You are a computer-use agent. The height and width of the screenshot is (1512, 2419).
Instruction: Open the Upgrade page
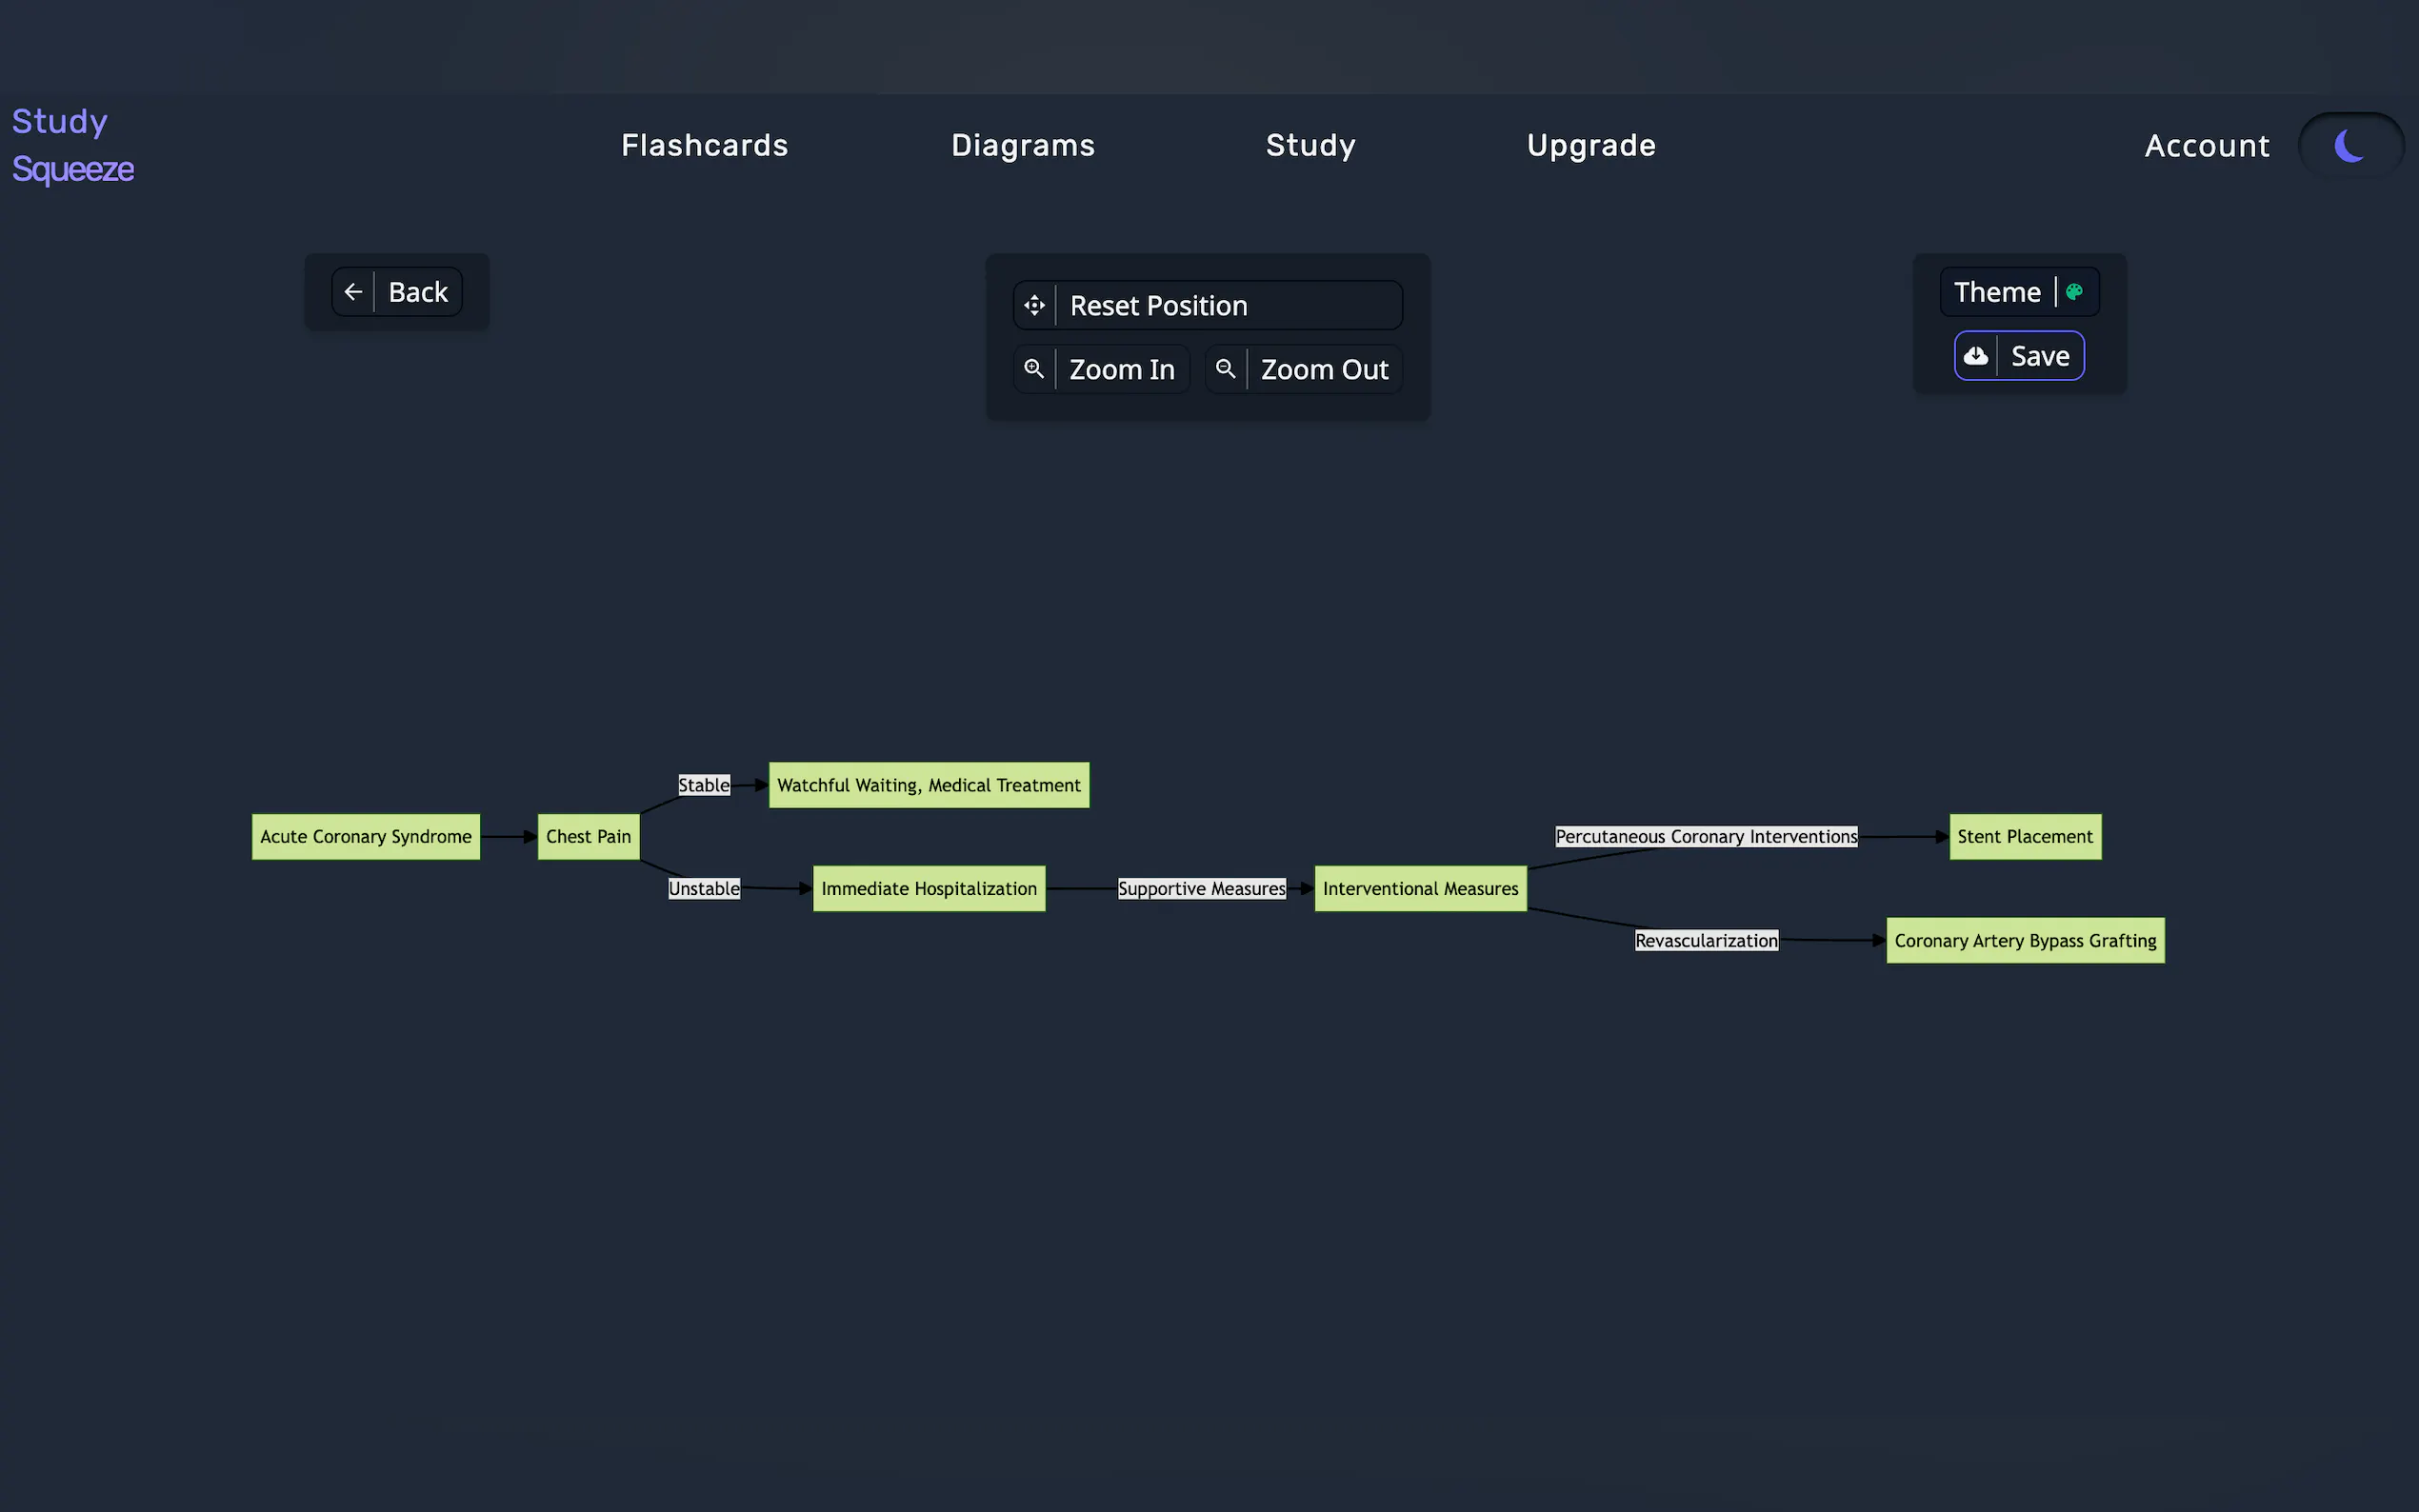pyautogui.click(x=1591, y=146)
